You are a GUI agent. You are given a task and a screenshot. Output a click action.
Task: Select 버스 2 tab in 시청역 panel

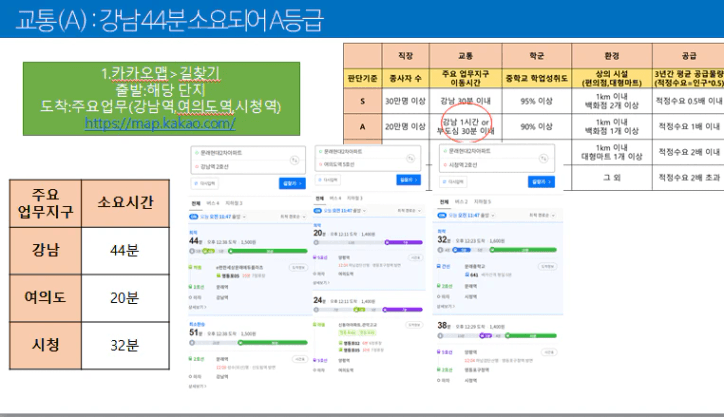tap(461, 202)
